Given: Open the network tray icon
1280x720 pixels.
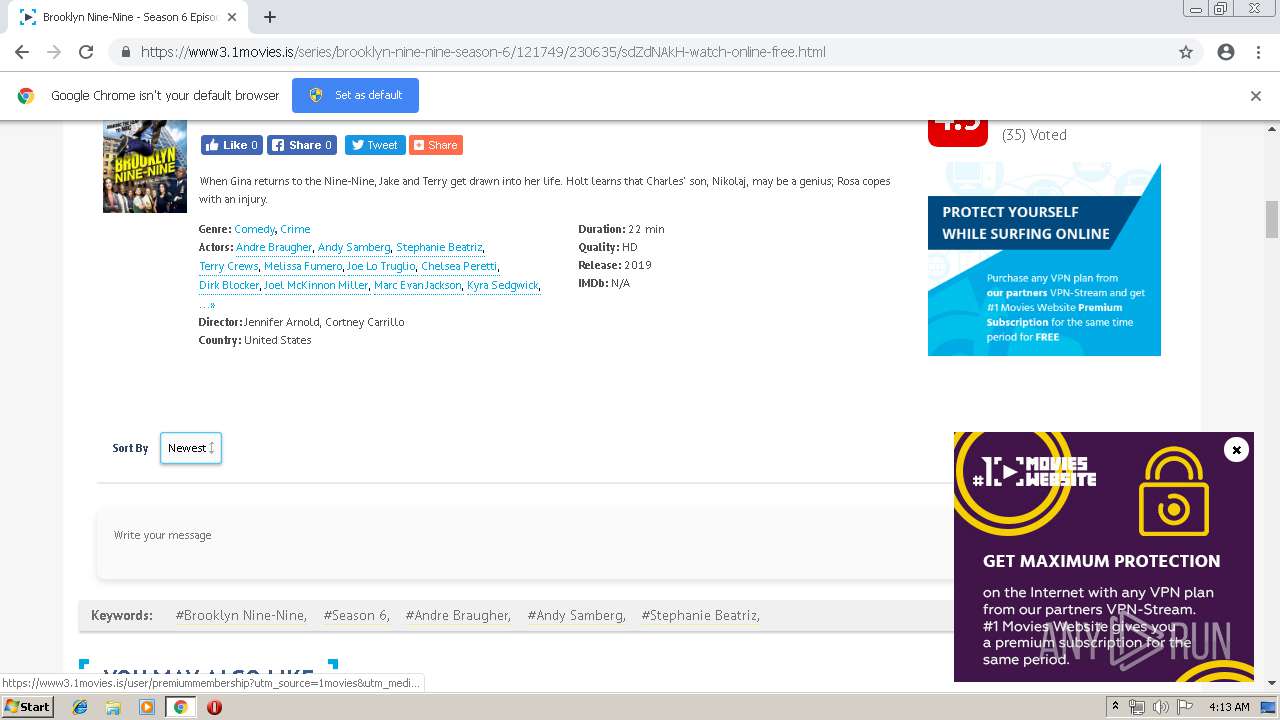Looking at the screenshot, I should [1137, 707].
